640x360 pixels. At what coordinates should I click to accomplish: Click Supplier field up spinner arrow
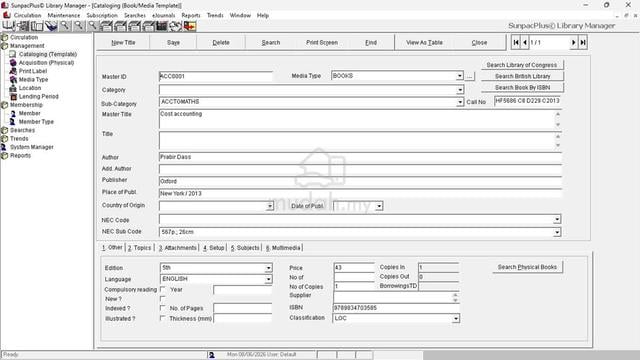pyautogui.click(x=456, y=295)
